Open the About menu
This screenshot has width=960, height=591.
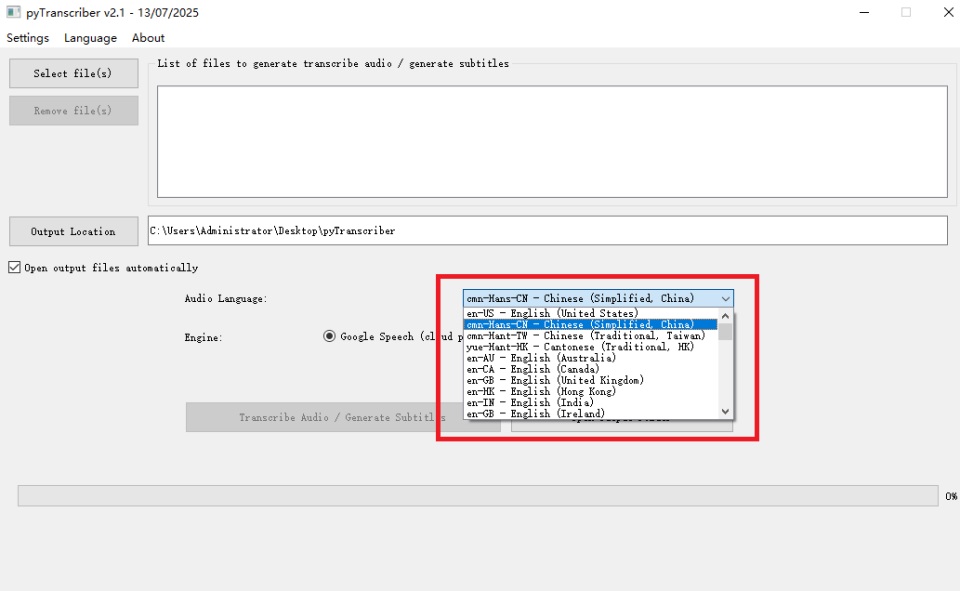point(148,38)
